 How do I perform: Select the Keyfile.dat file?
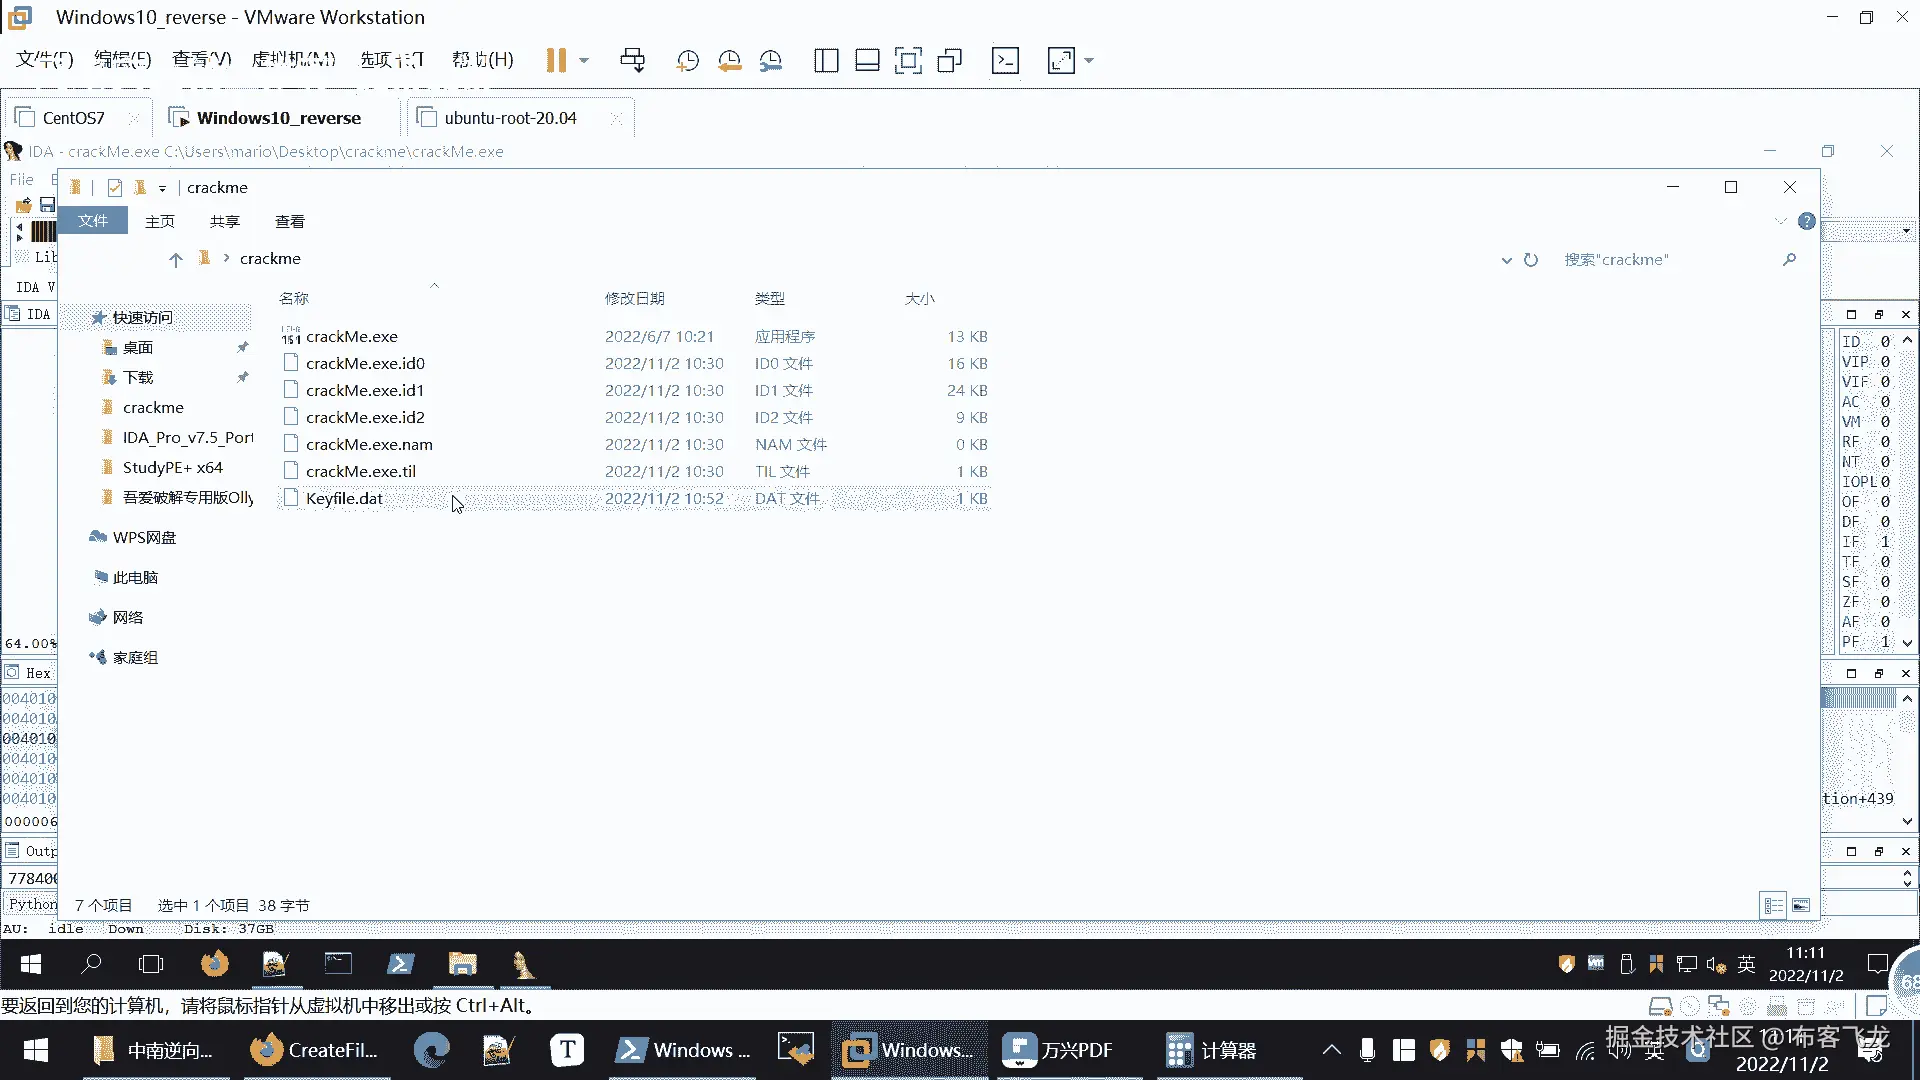344,498
